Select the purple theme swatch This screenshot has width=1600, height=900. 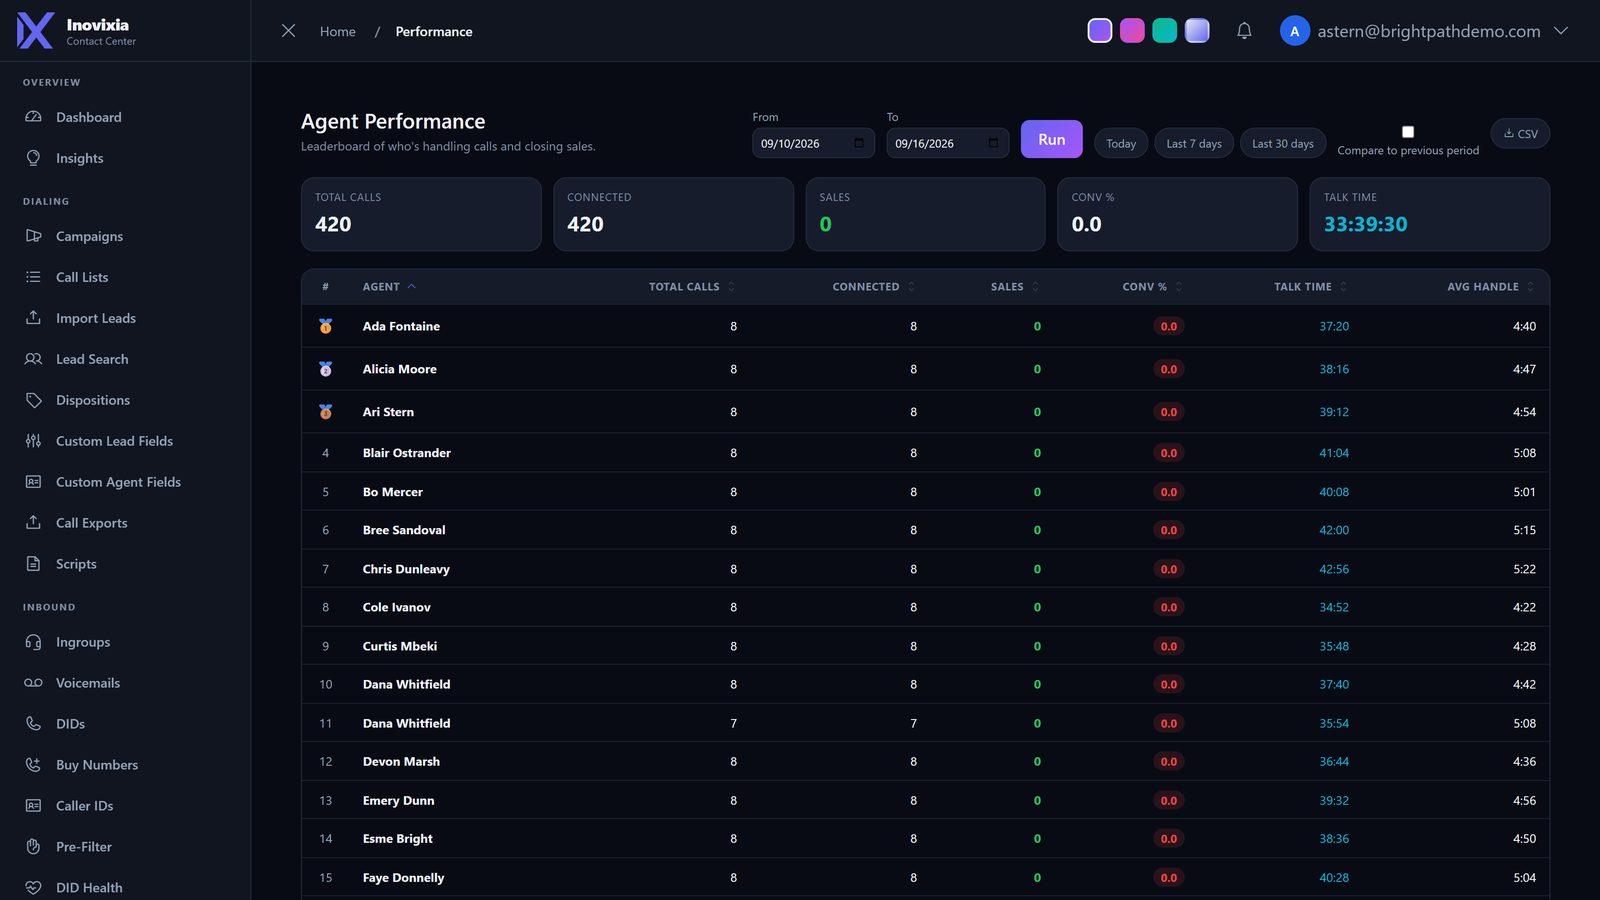[x=1099, y=31]
